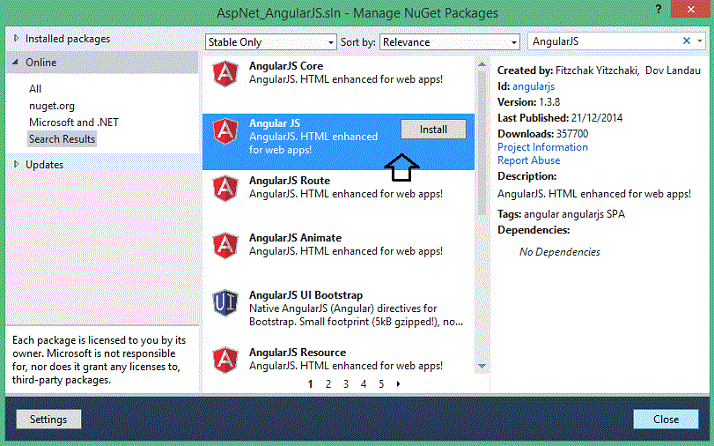Click the Report Abuse link
This screenshot has width=714, height=446.
pos(528,160)
